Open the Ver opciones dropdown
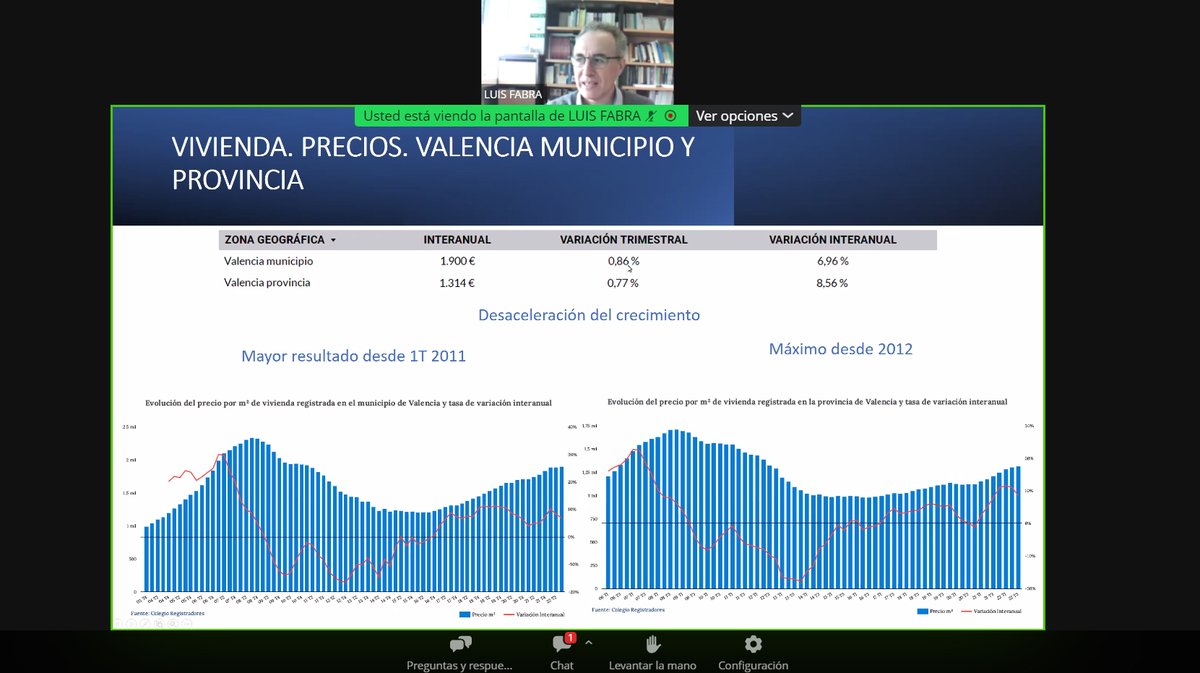 tap(745, 116)
